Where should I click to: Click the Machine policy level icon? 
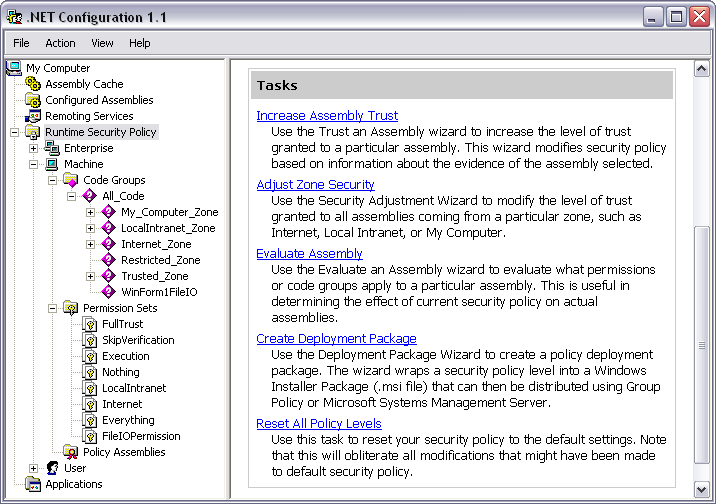(x=52, y=164)
